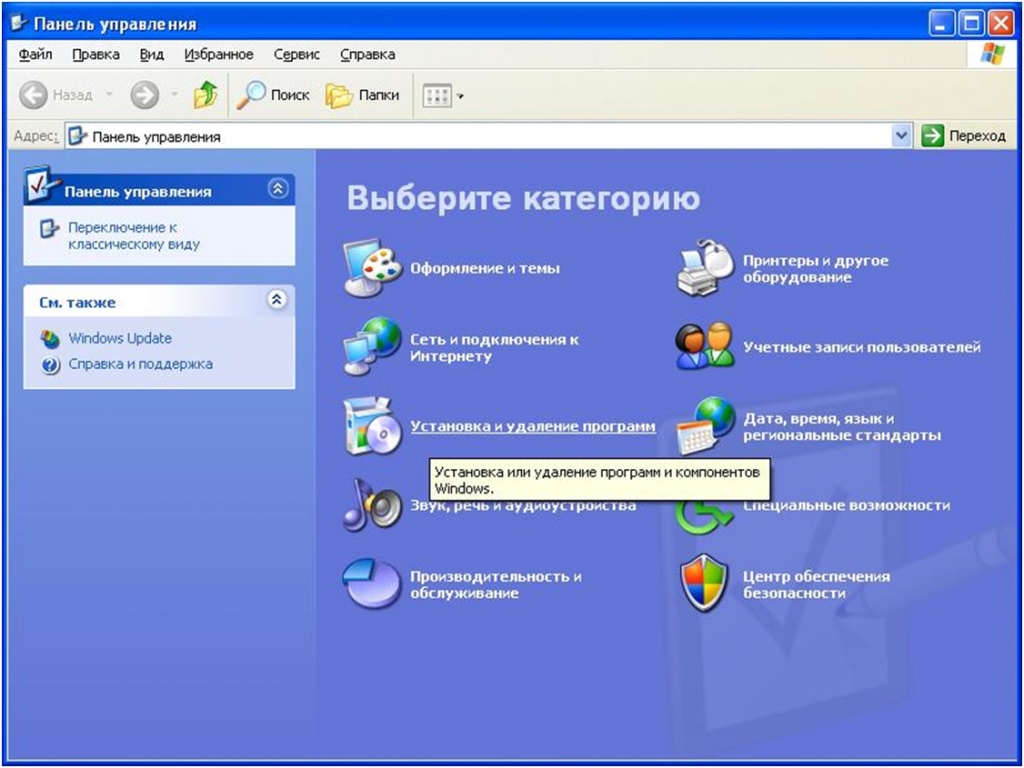
Task: Click inside the address input field
Action: point(480,136)
